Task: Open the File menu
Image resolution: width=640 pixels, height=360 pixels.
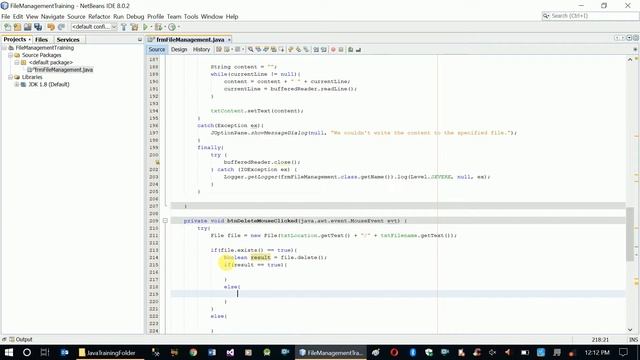Action: pos(6,17)
